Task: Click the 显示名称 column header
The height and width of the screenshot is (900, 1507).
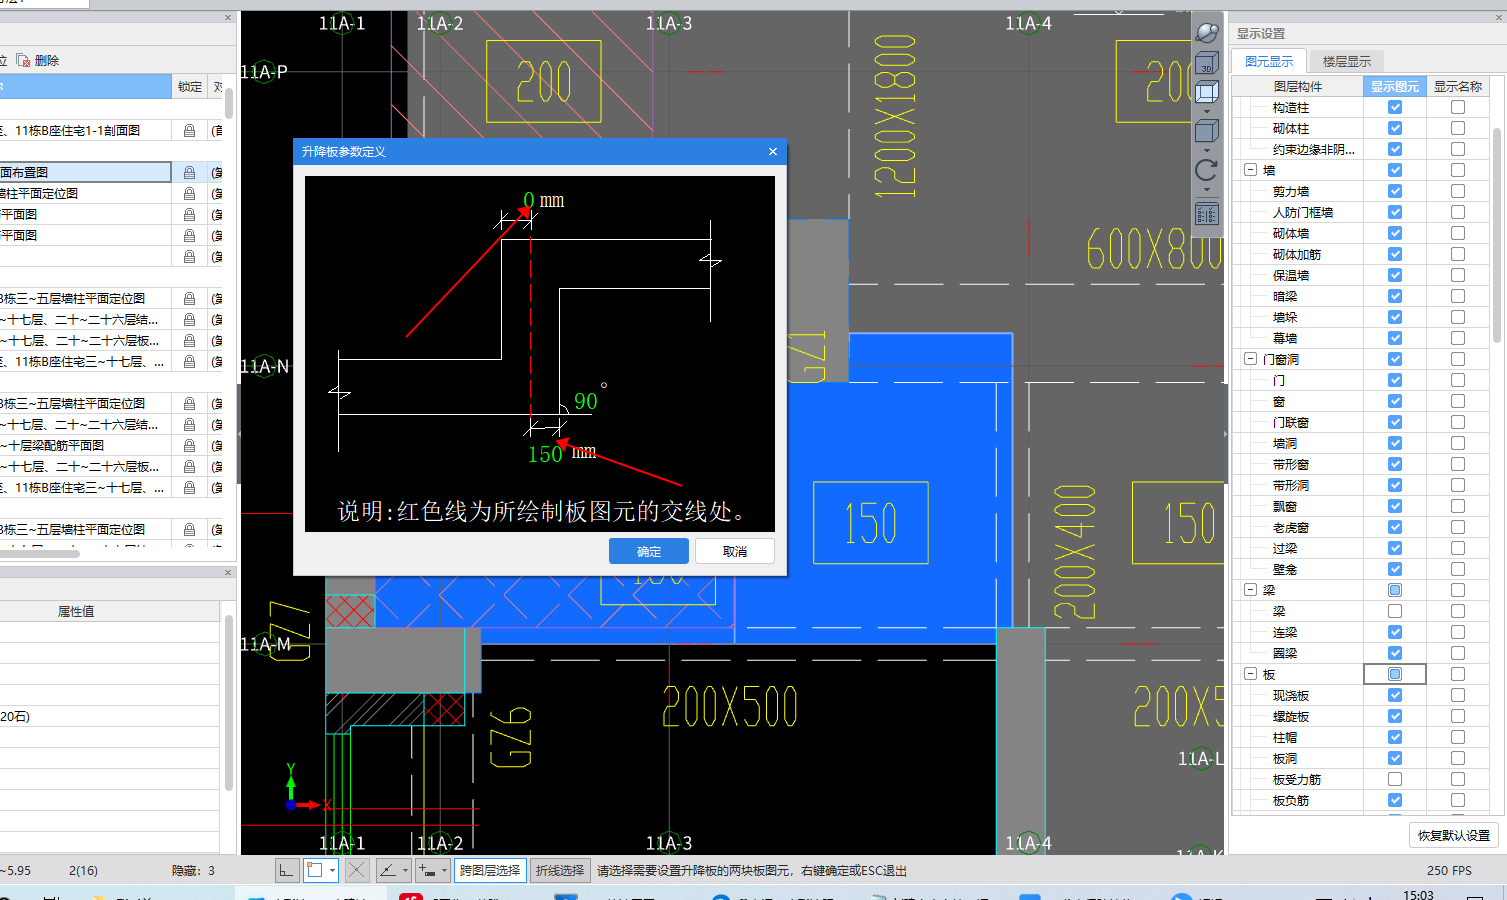Action: click(x=1458, y=86)
